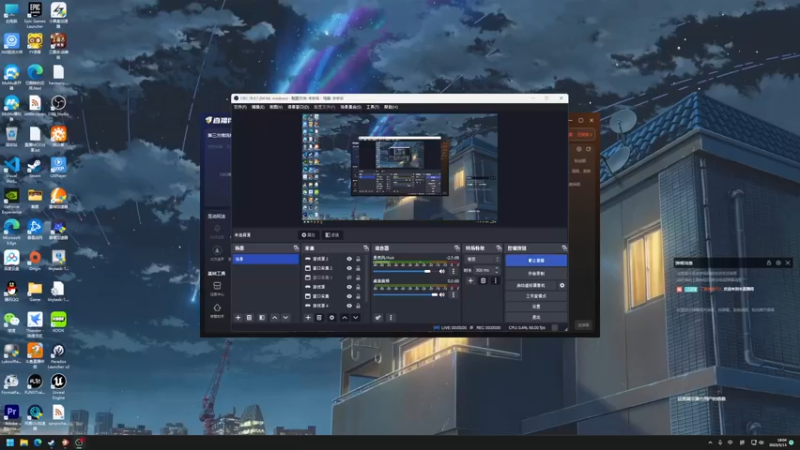
Task: Adjust the 桌面音频 volume slider
Action: pyautogui.click(x=405, y=294)
